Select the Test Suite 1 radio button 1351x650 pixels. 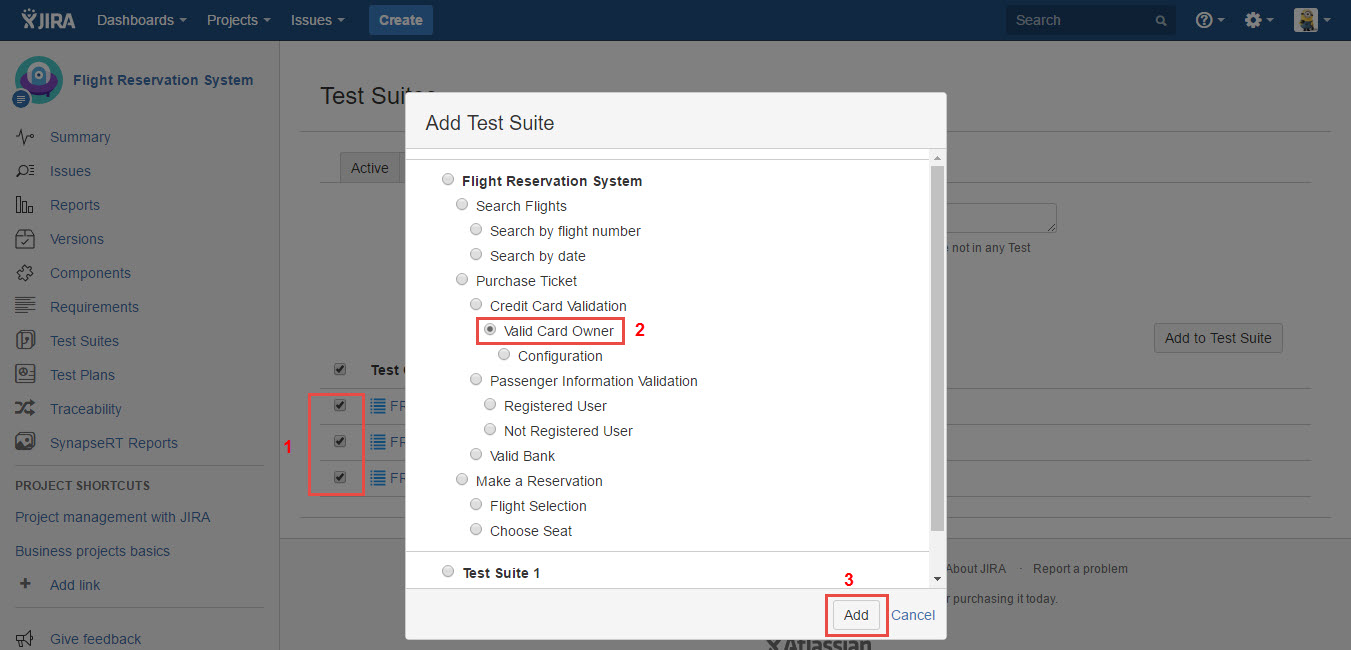pos(448,572)
